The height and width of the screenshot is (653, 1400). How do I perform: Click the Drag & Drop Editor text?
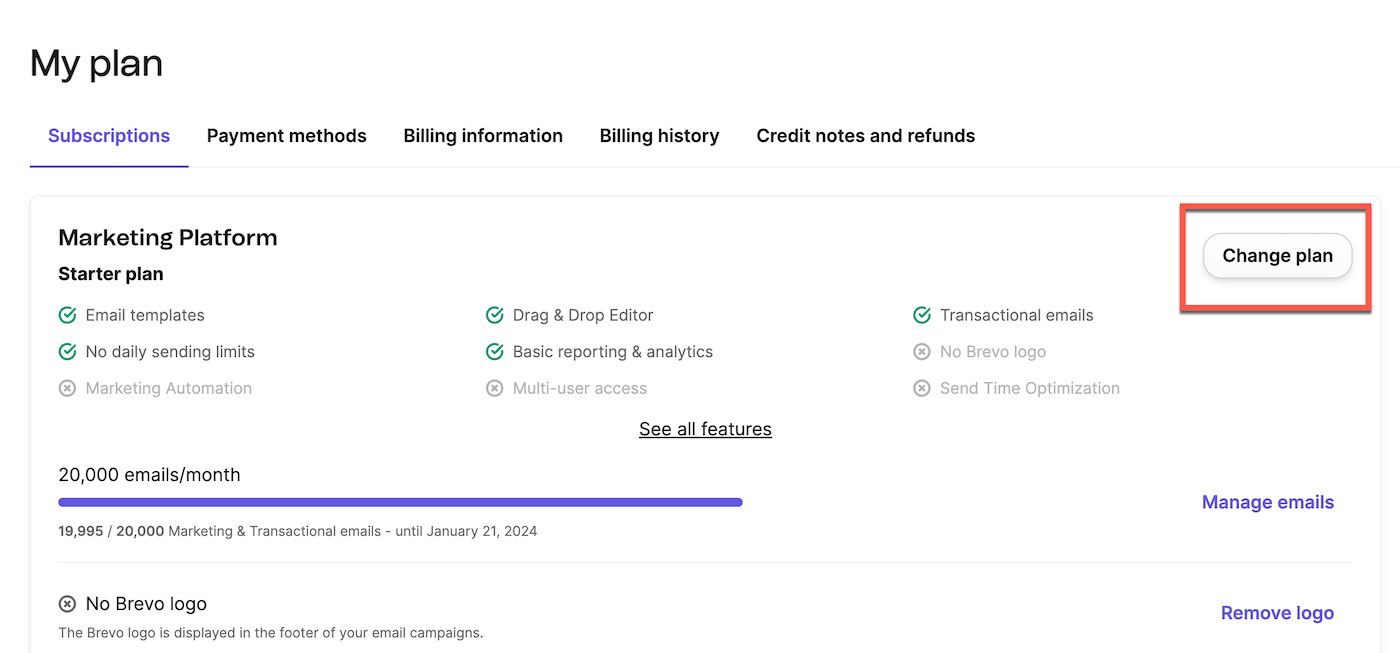click(583, 316)
